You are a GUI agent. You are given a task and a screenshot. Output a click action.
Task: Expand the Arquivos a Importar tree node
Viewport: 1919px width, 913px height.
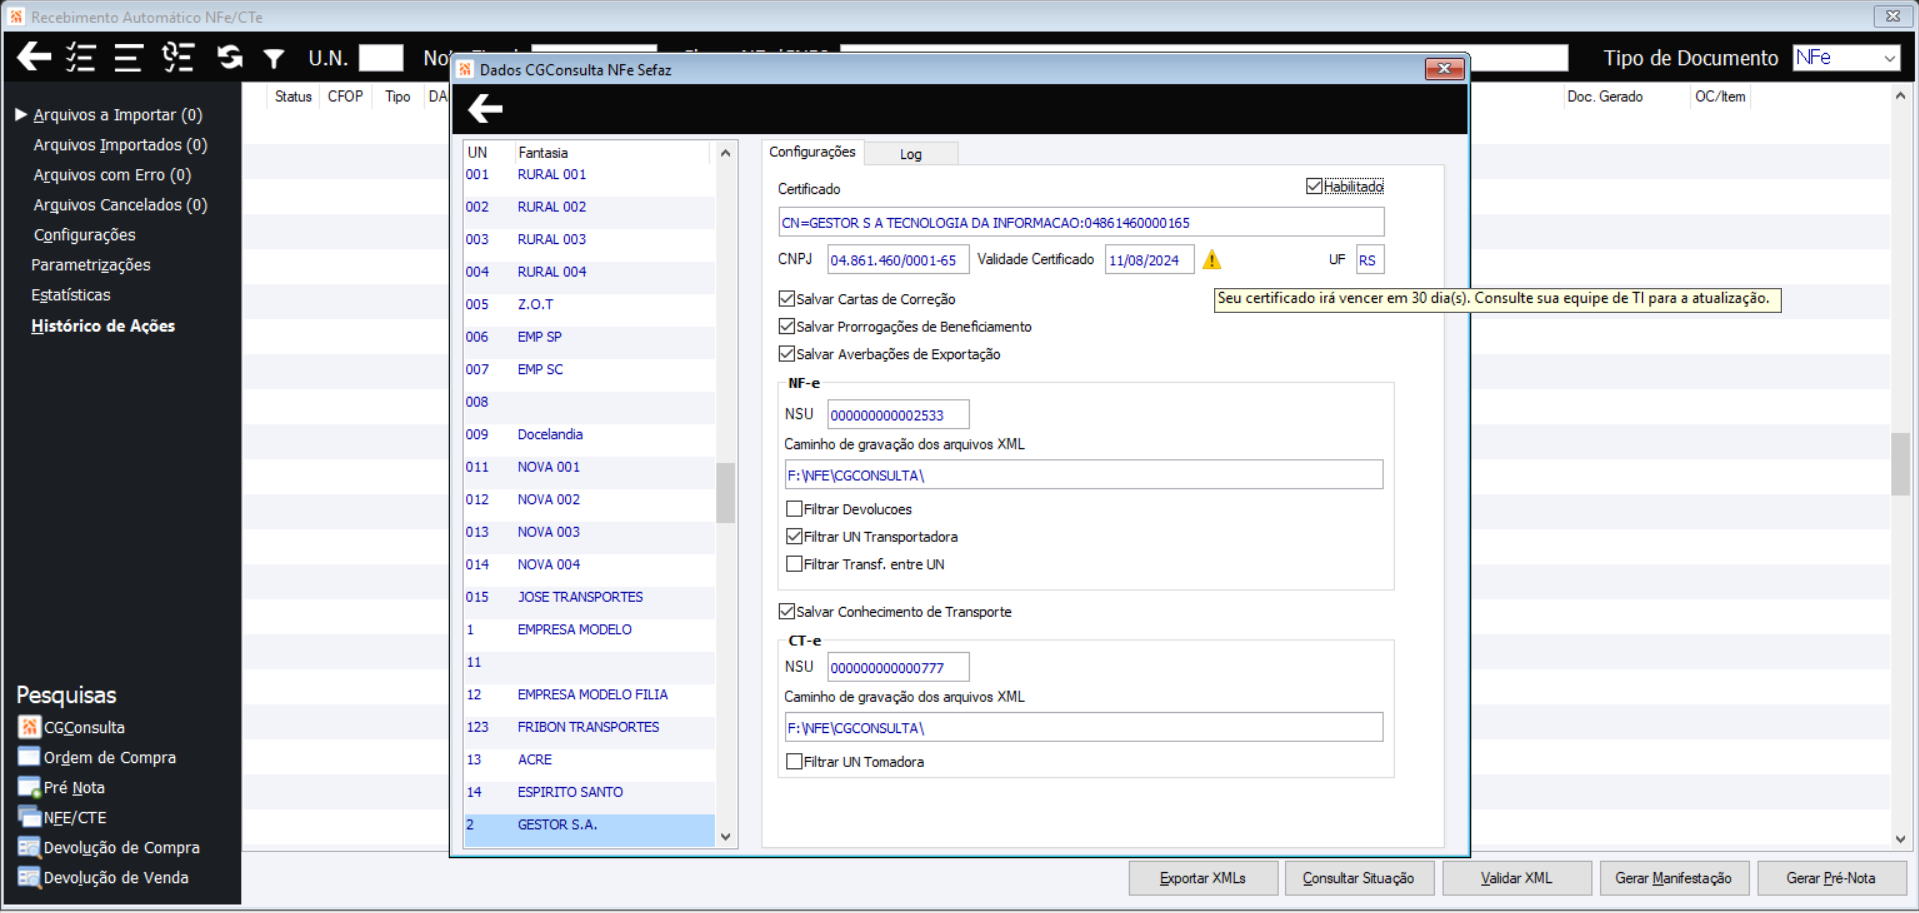click(21, 115)
